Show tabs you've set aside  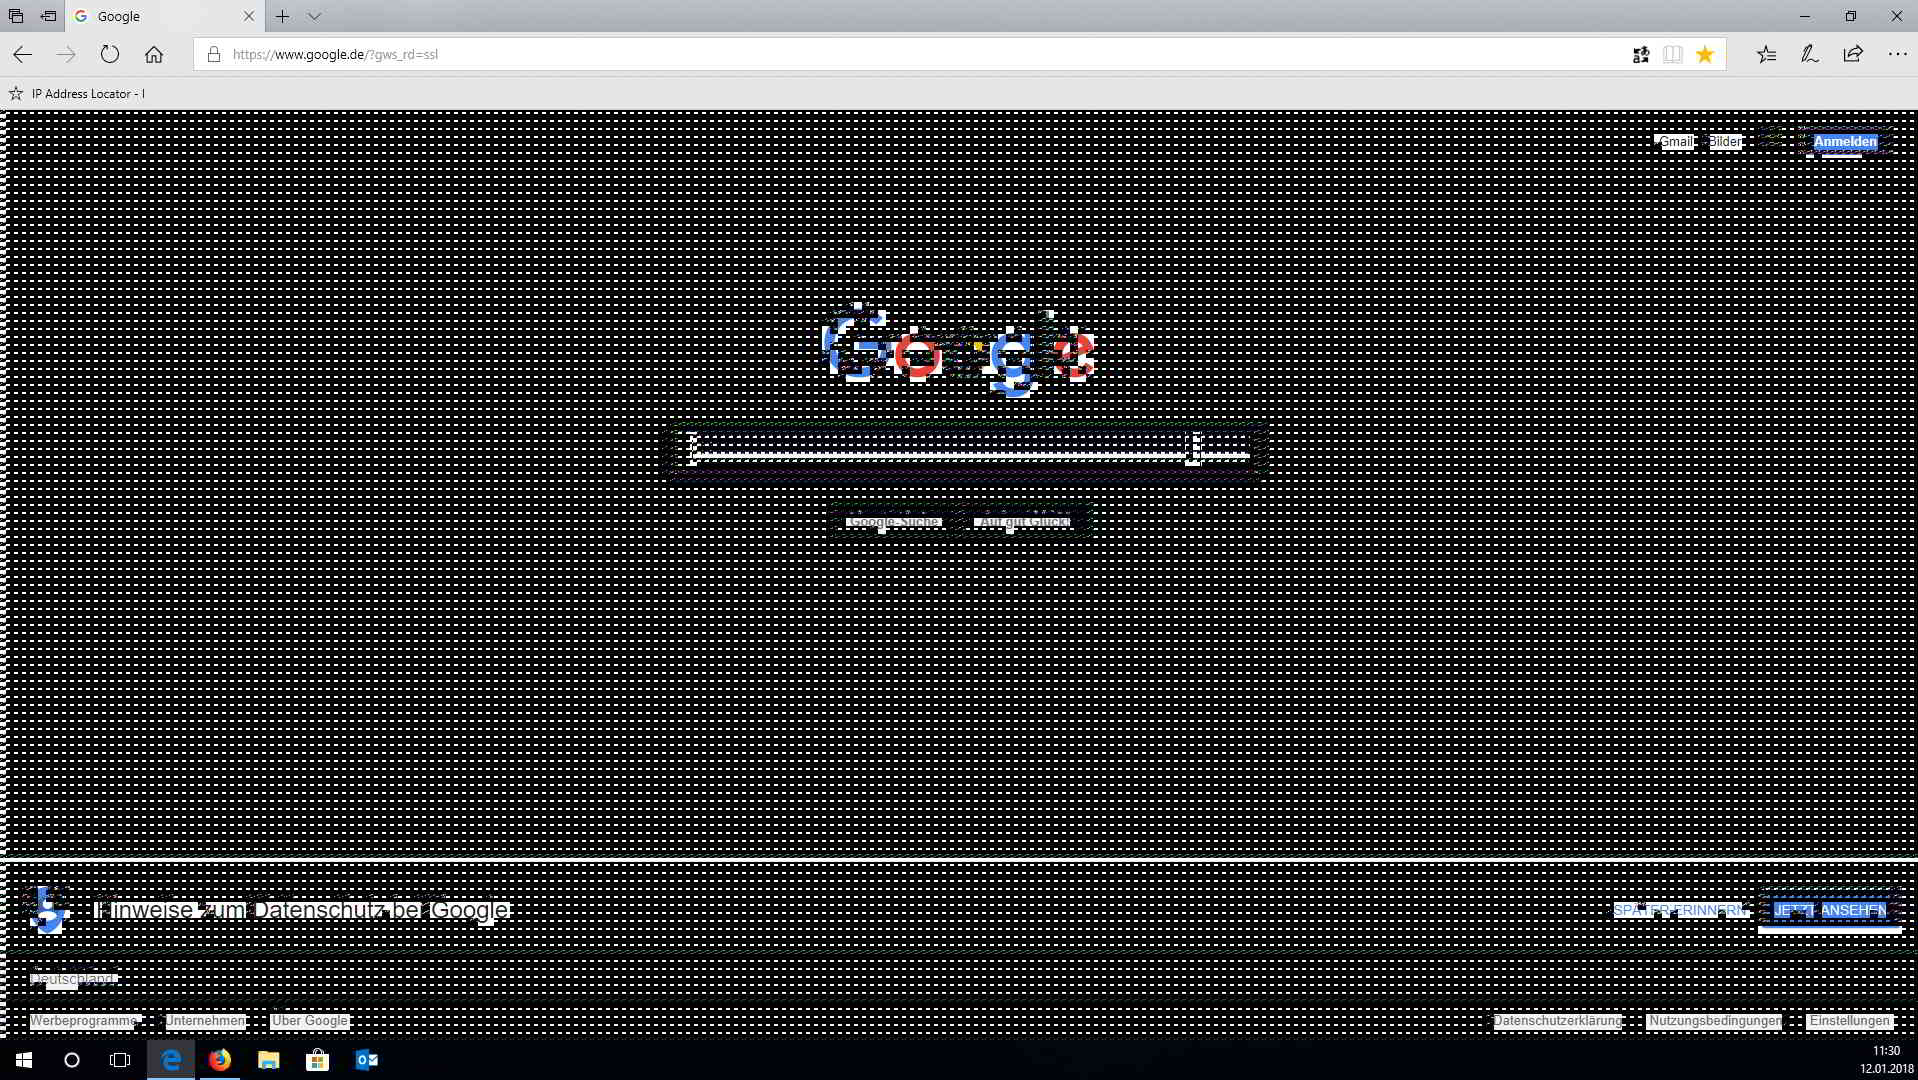coord(16,16)
